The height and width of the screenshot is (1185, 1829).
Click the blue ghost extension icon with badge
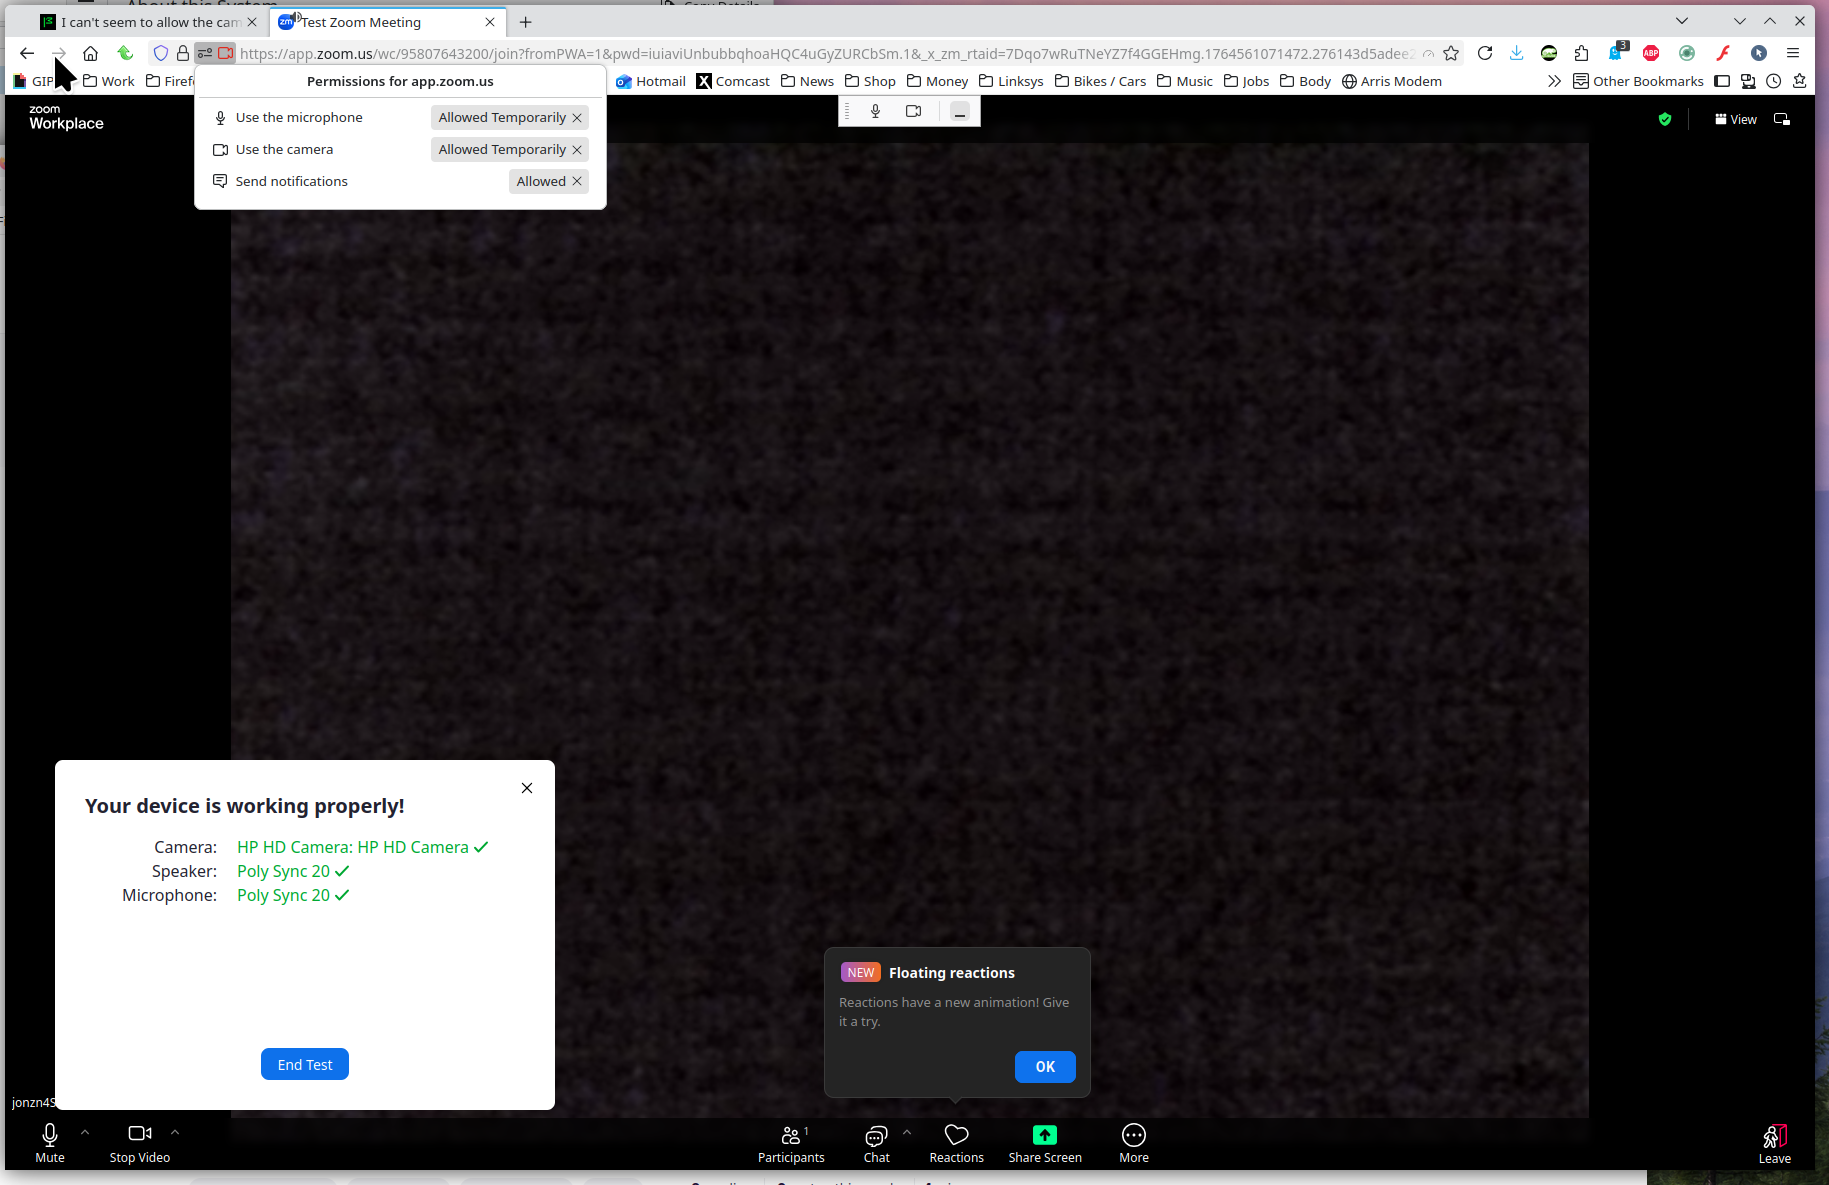coord(1617,52)
